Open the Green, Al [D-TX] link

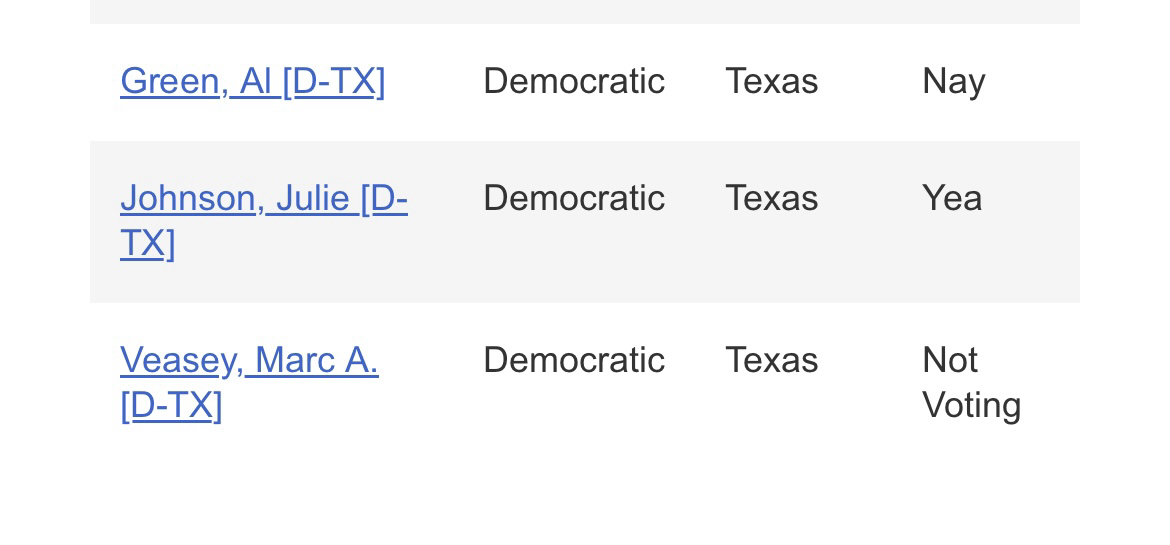[x=252, y=81]
